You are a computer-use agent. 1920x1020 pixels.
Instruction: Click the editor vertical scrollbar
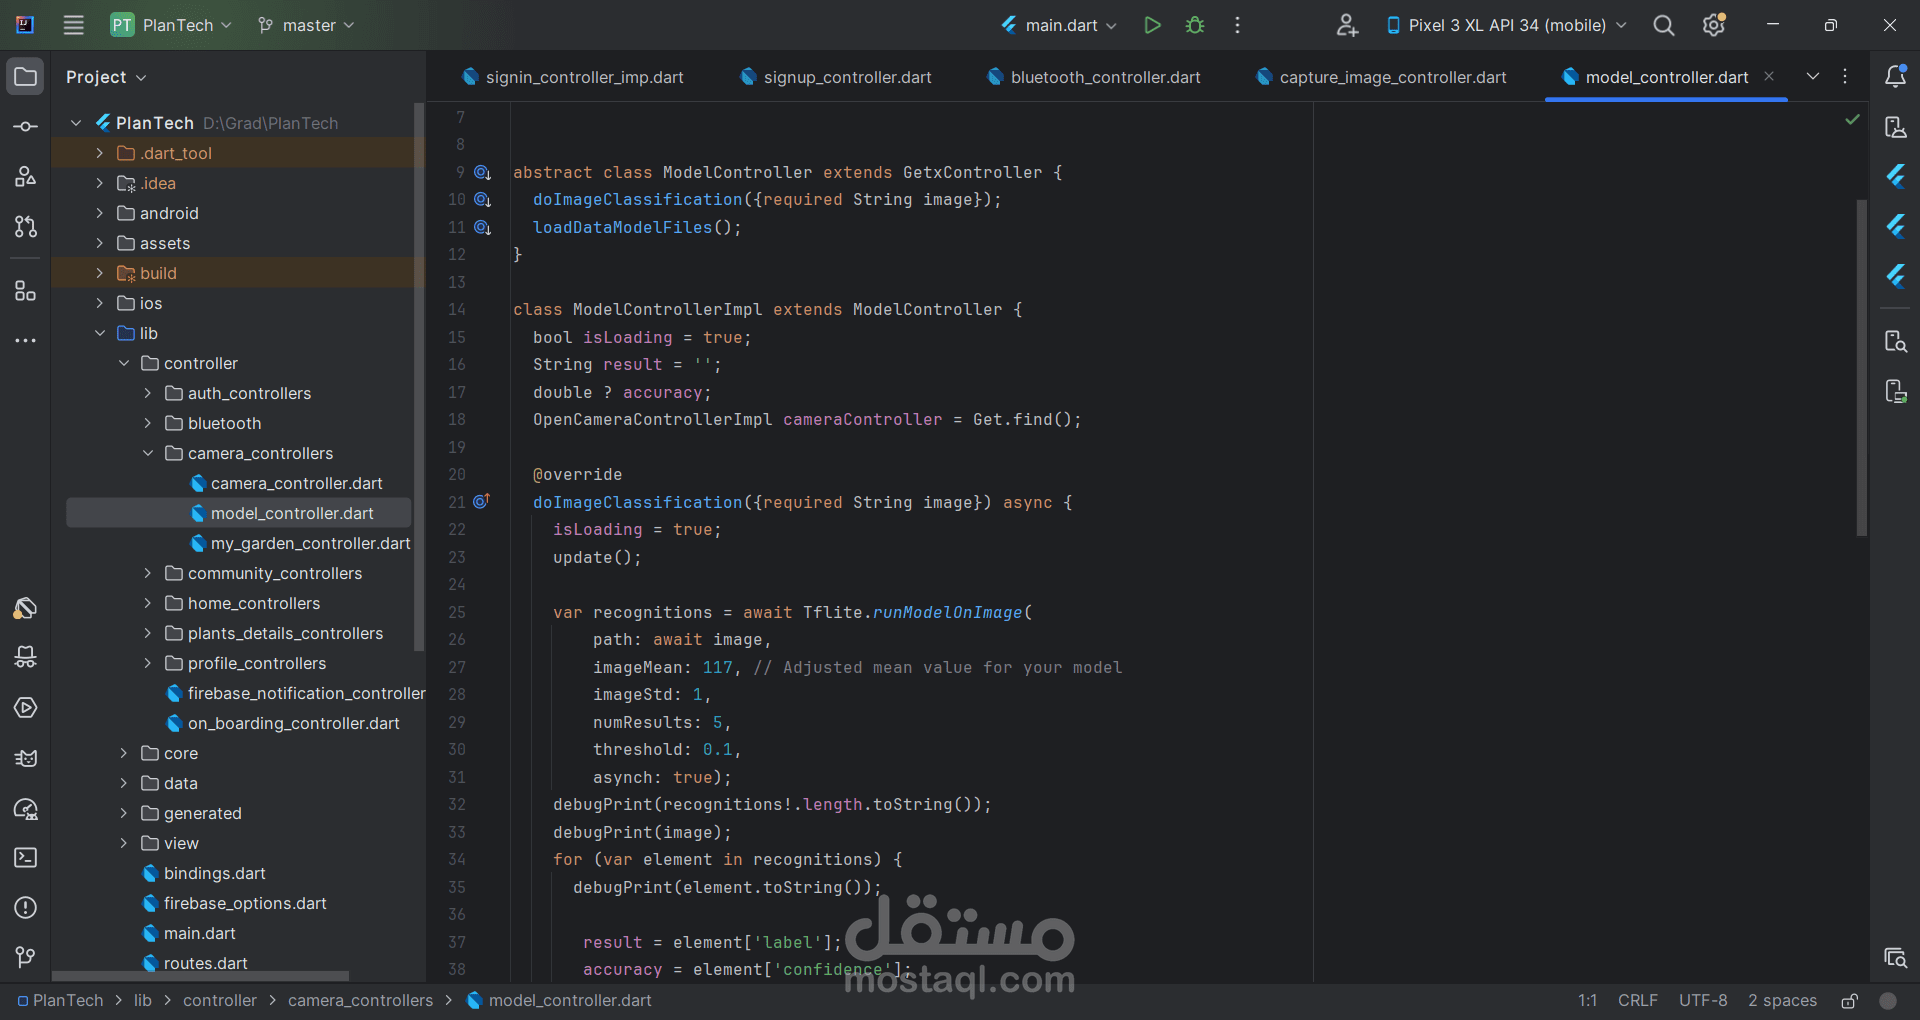(1861, 368)
